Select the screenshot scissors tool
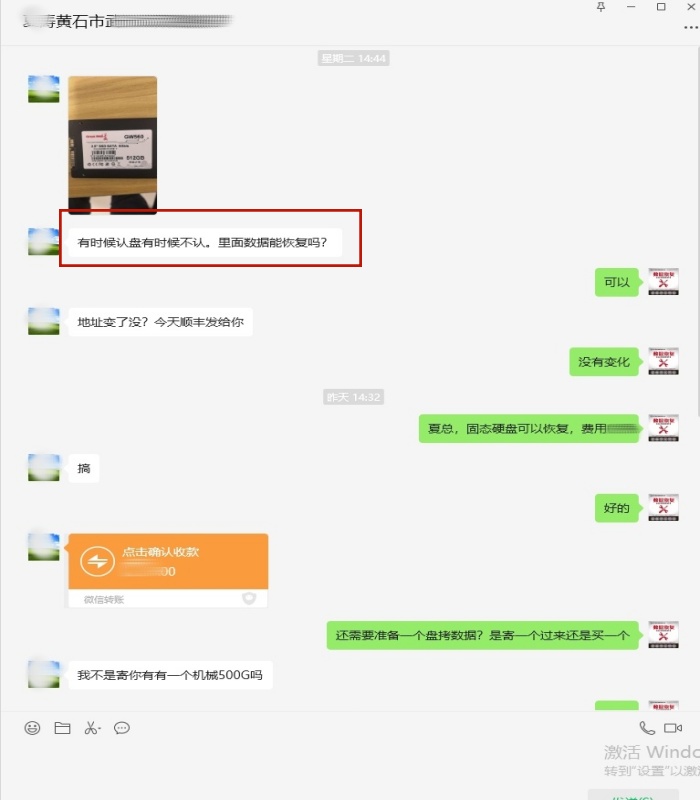Image resolution: width=700 pixels, height=800 pixels. (90, 728)
